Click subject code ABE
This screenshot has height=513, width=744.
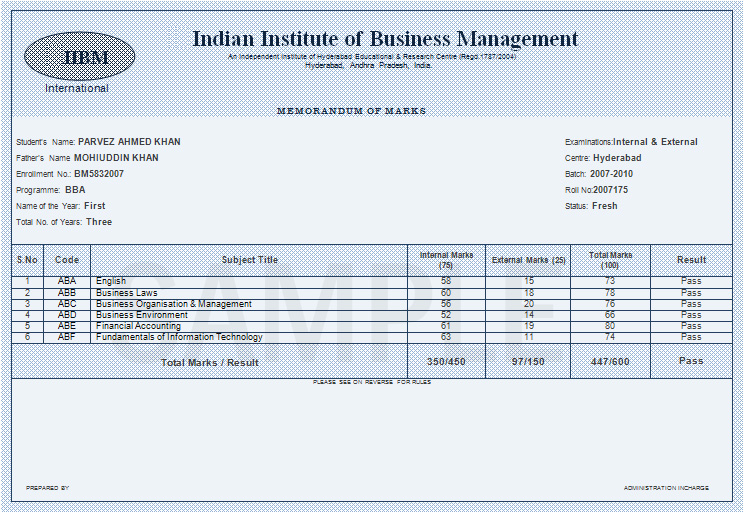67,326
